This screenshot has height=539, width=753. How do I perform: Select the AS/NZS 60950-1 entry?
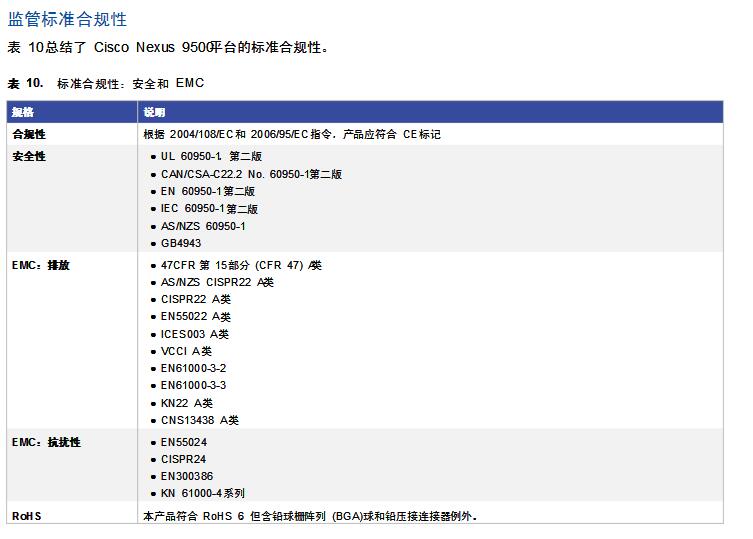203,226
